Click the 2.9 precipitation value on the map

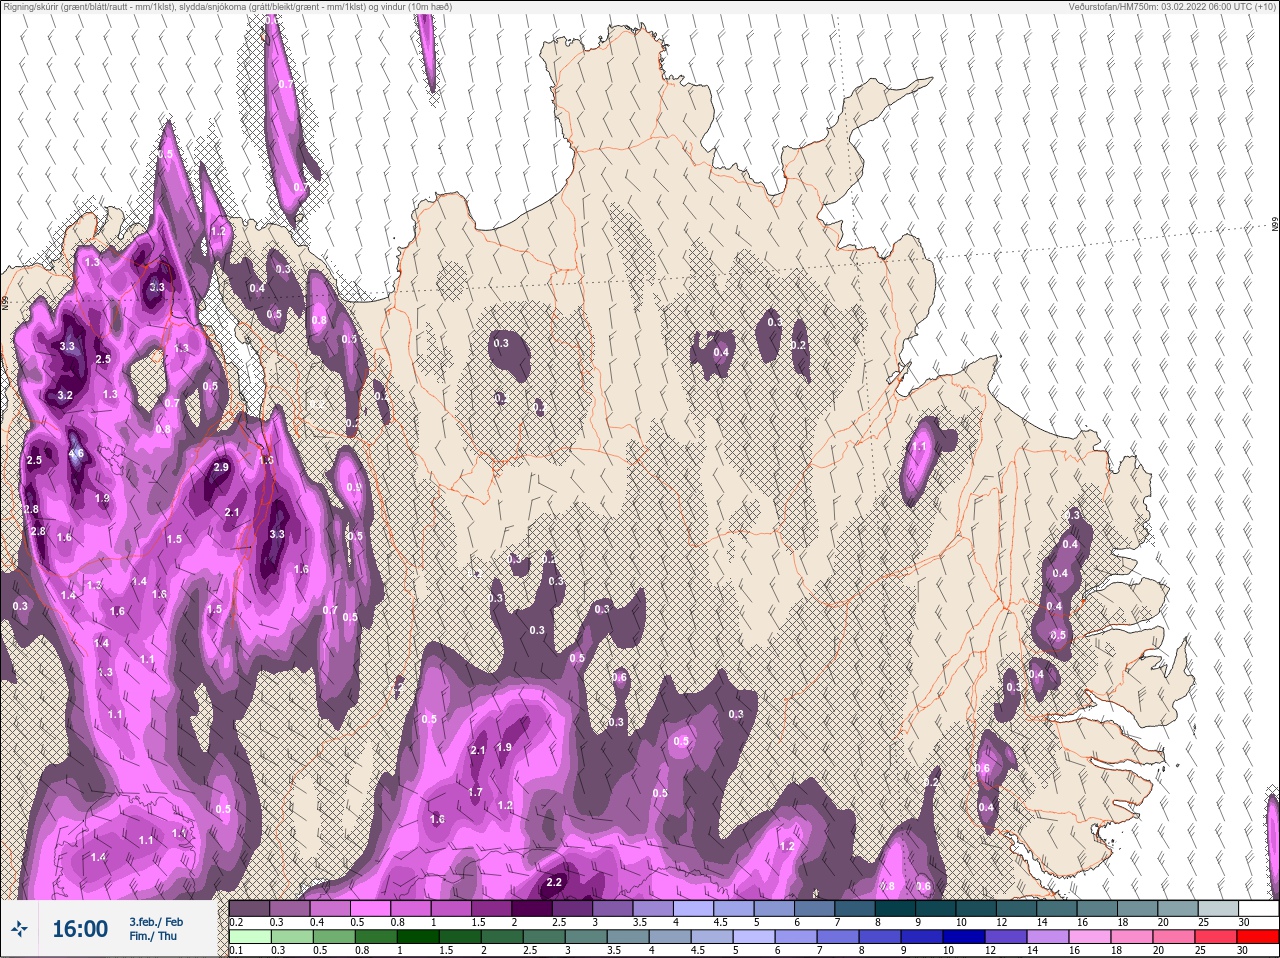tap(221, 467)
